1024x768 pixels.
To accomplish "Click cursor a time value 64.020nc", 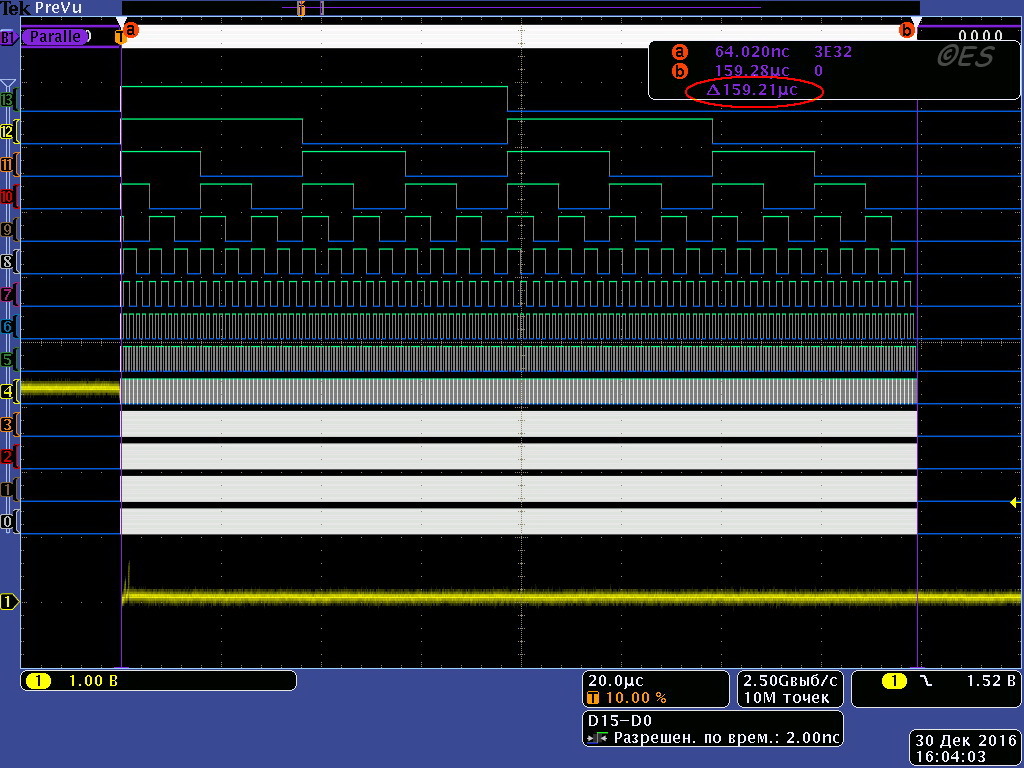I will click(752, 52).
